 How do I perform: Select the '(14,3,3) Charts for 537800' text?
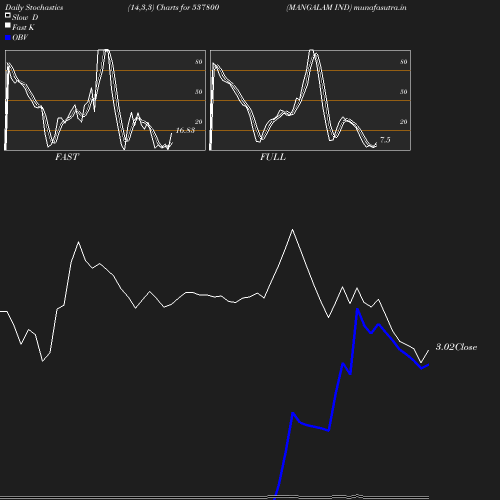point(173,7)
